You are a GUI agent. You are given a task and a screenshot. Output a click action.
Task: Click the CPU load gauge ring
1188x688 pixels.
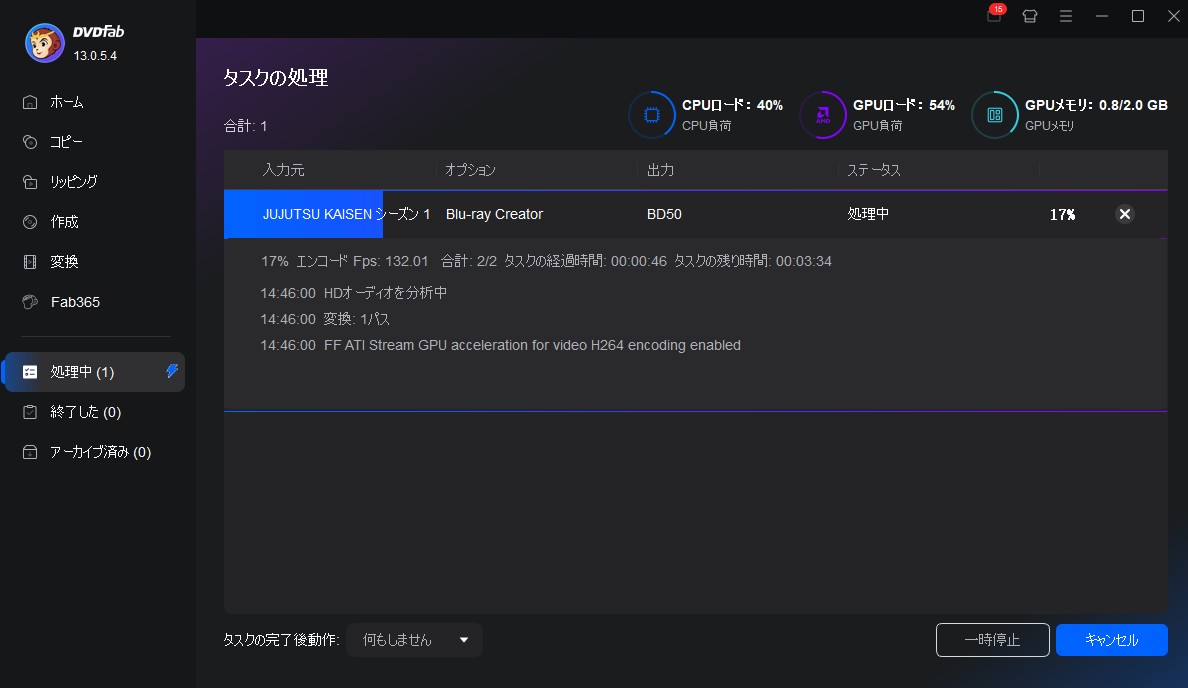coord(652,114)
